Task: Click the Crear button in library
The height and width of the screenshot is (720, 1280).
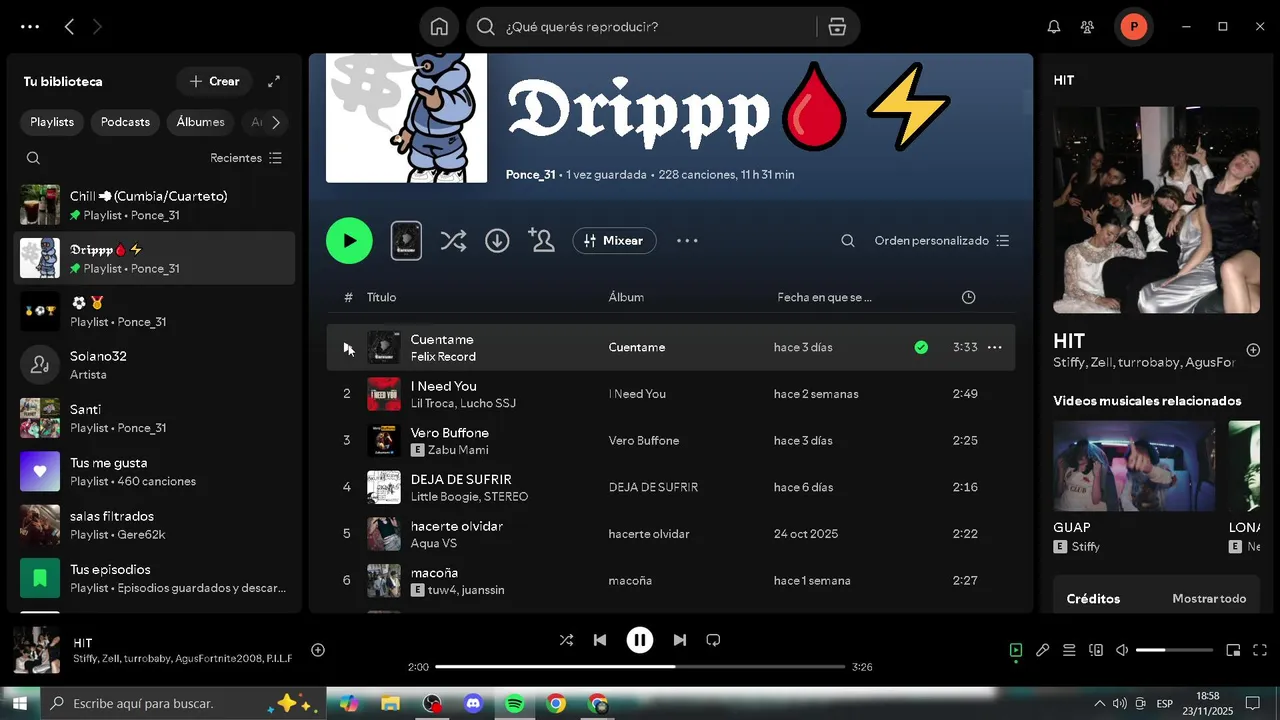Action: click(x=214, y=81)
